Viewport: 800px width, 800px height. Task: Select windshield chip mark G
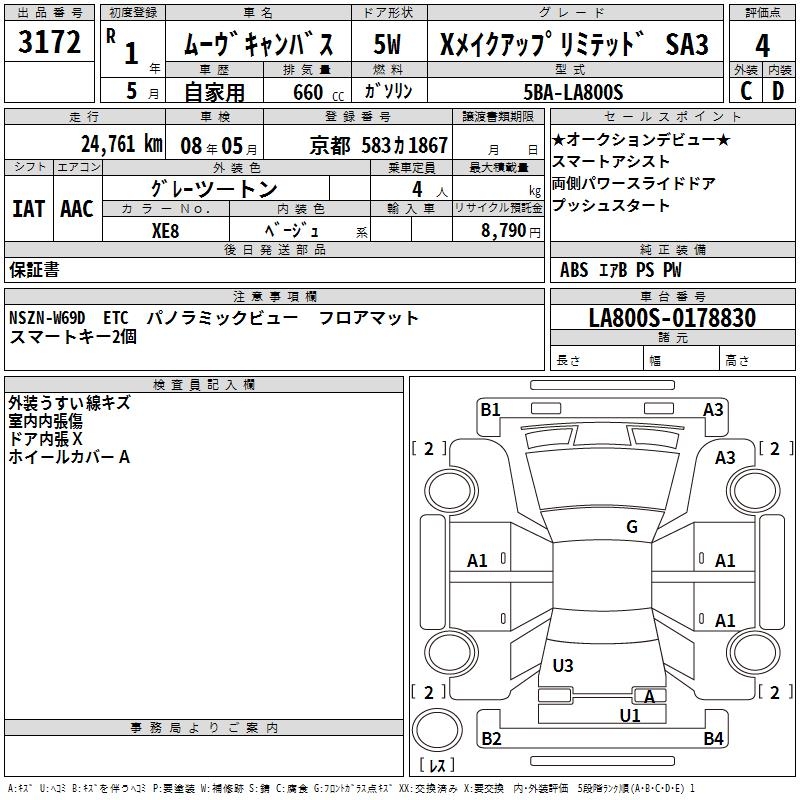point(632,527)
